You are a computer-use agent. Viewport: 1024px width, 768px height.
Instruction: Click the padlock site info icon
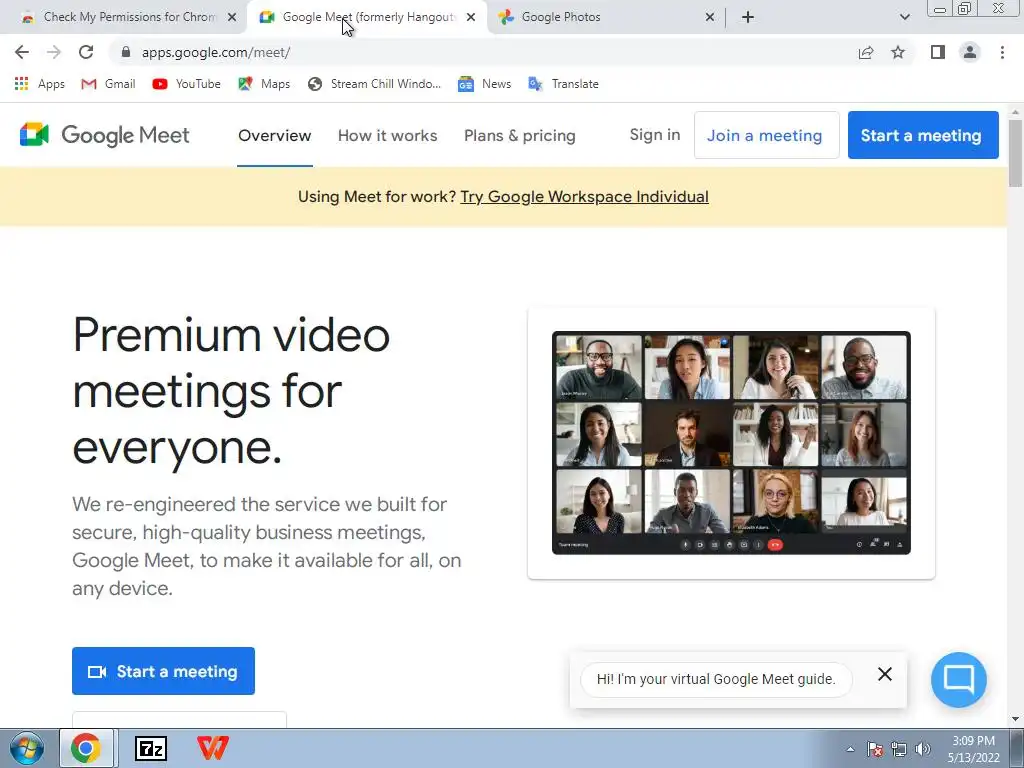tap(126, 52)
